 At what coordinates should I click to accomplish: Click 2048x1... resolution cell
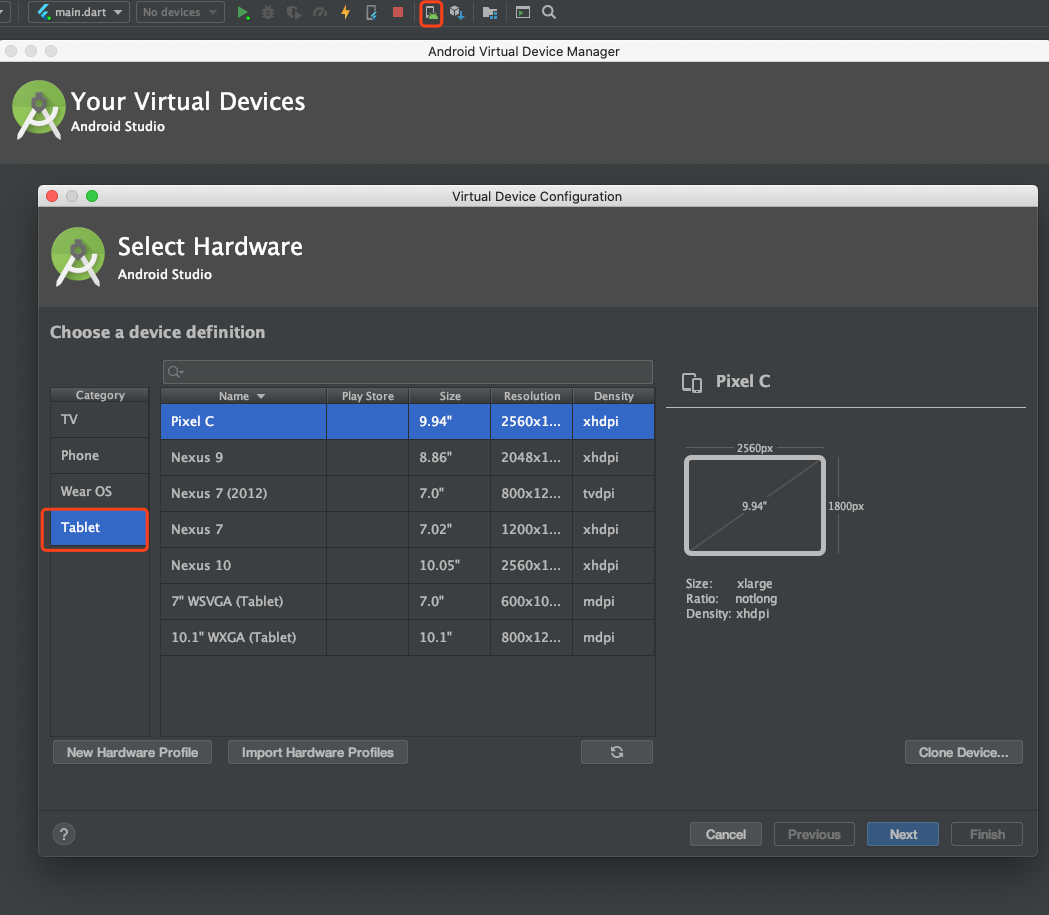tap(532, 458)
